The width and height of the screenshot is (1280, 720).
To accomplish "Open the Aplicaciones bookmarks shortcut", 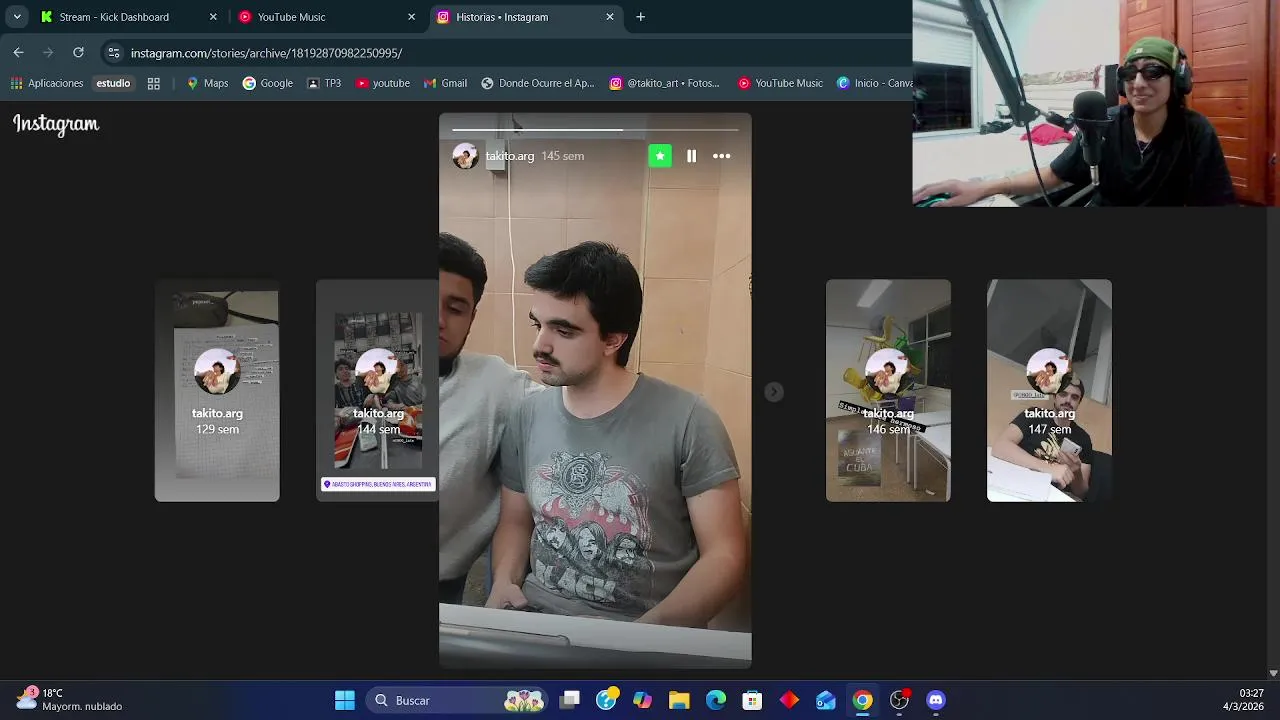I will (47, 83).
